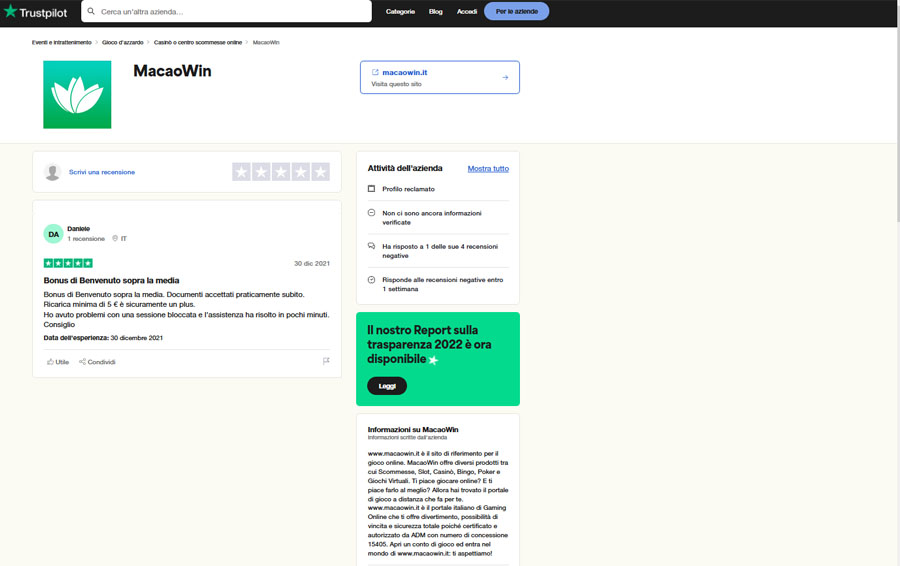Click the Informazioni su MacaoWin heading

[413, 429]
